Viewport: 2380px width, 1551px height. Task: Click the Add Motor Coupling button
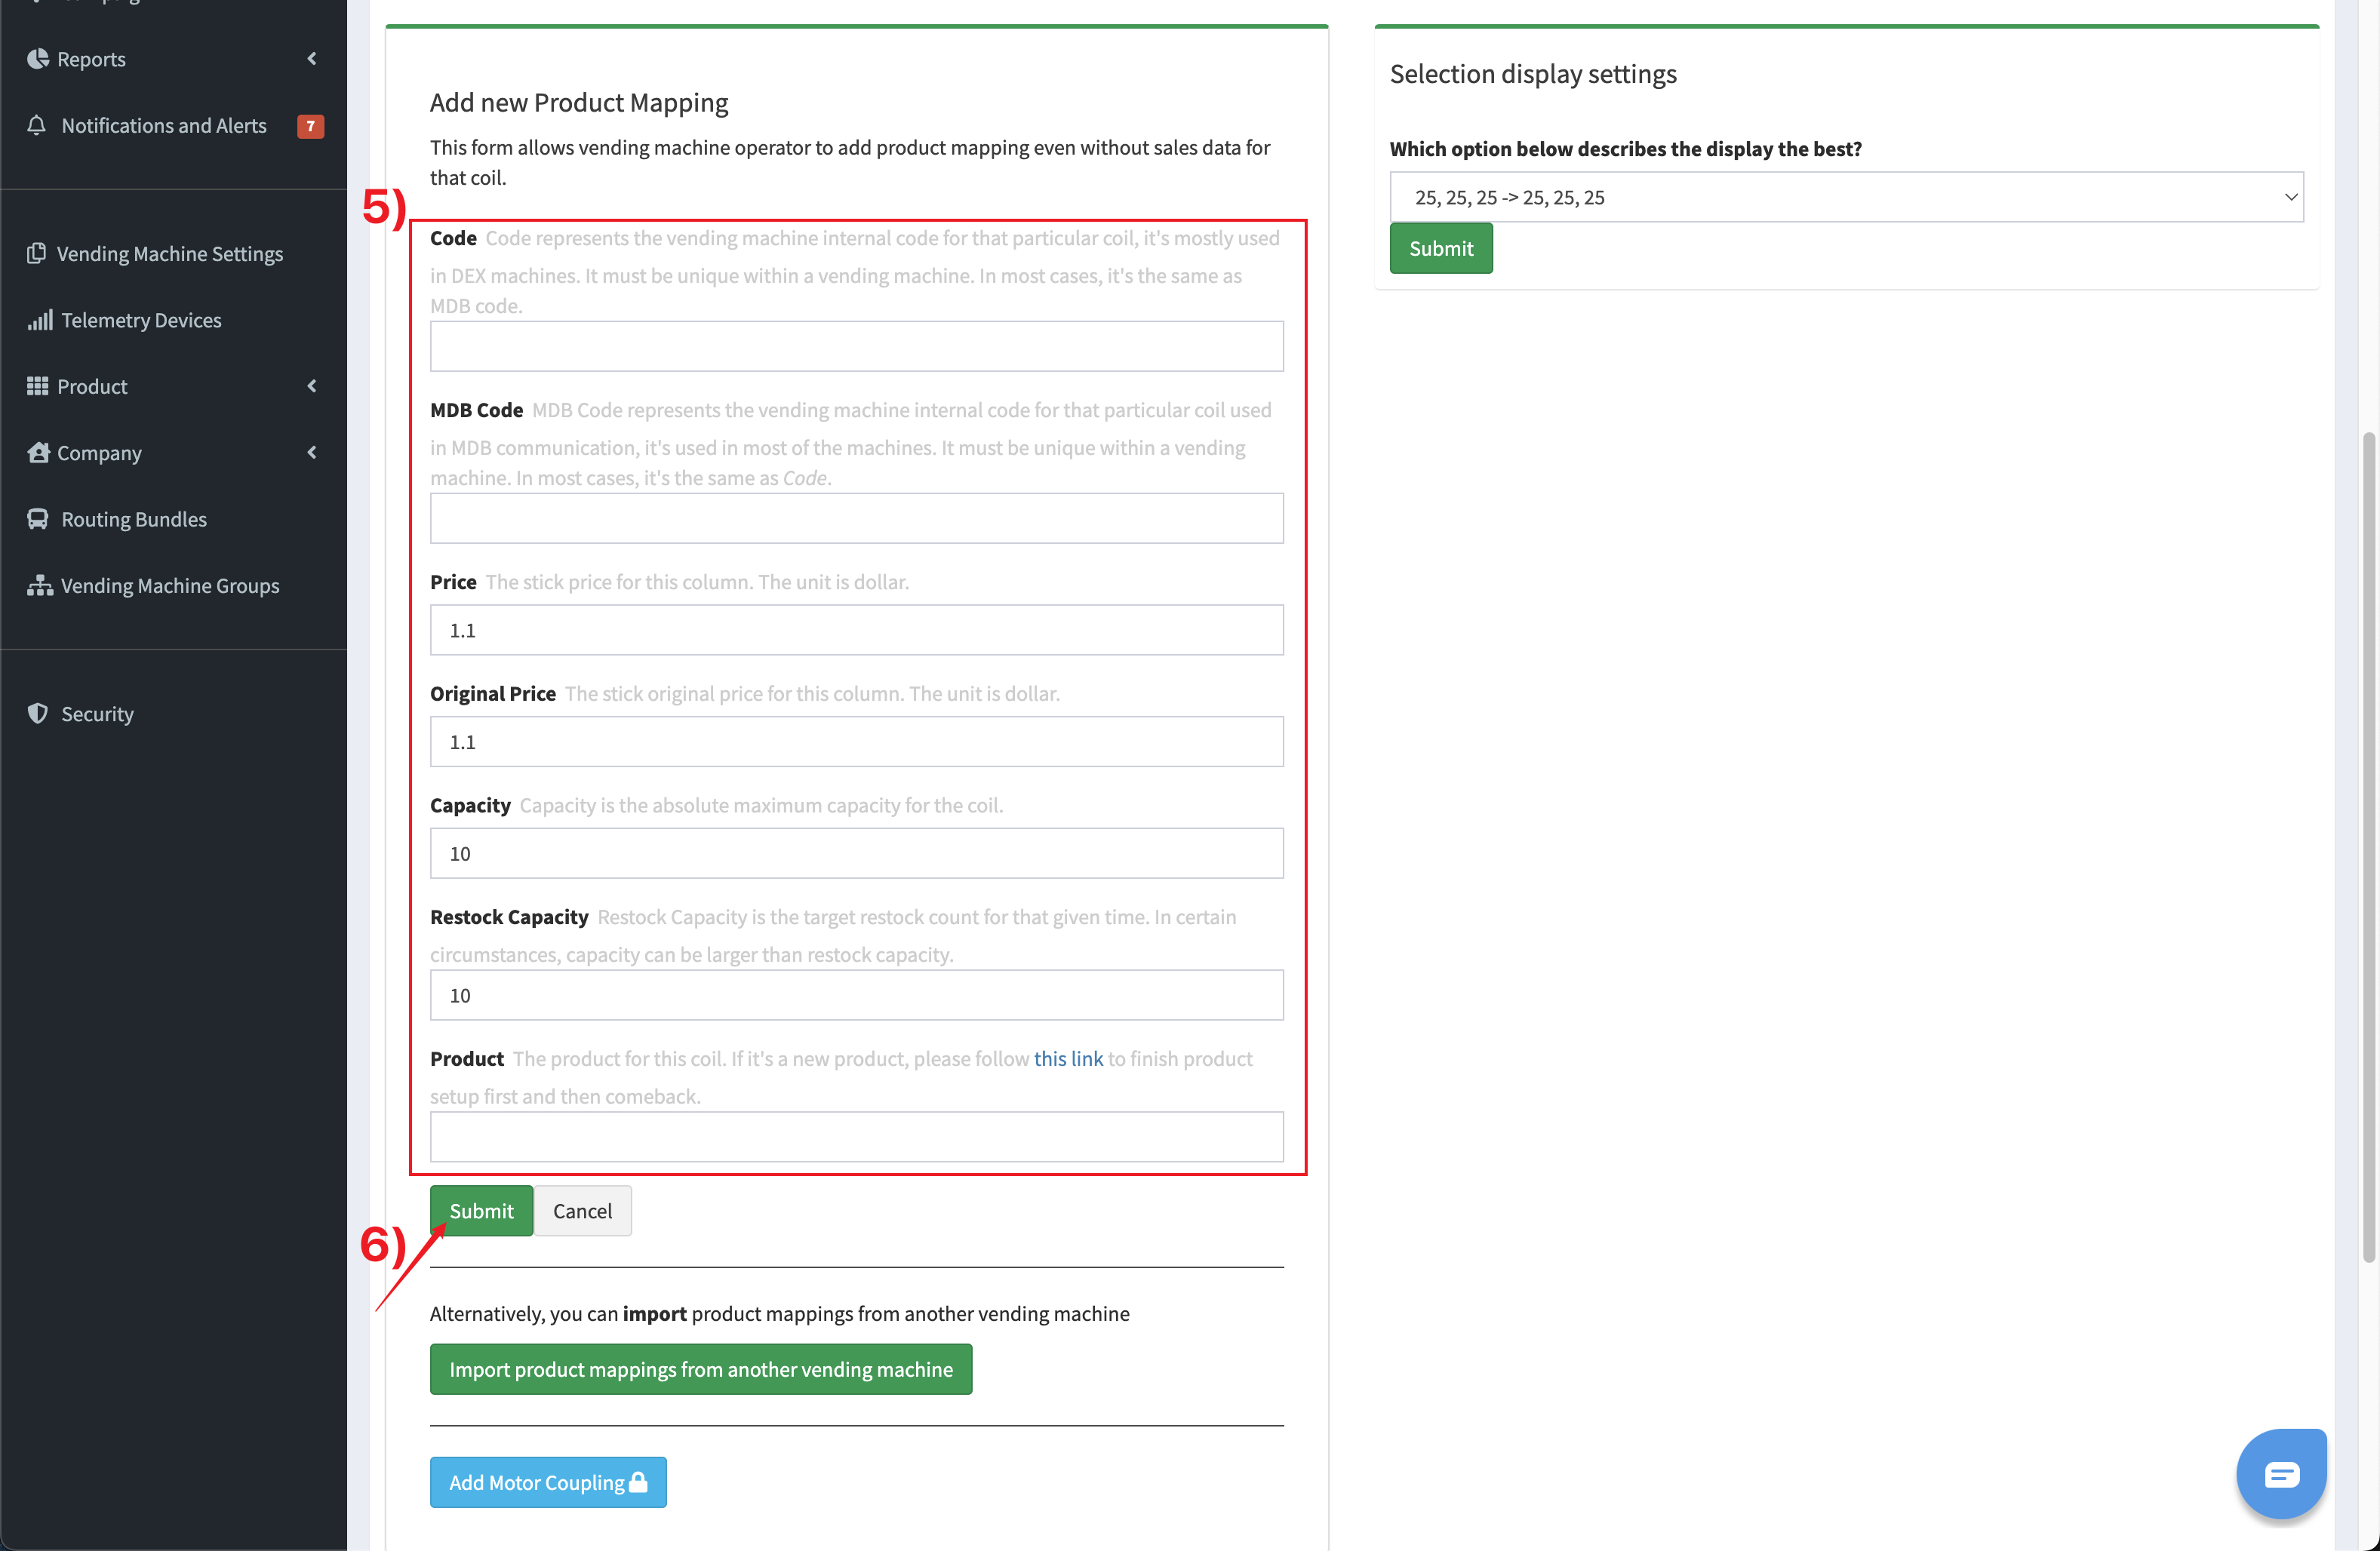(x=547, y=1482)
